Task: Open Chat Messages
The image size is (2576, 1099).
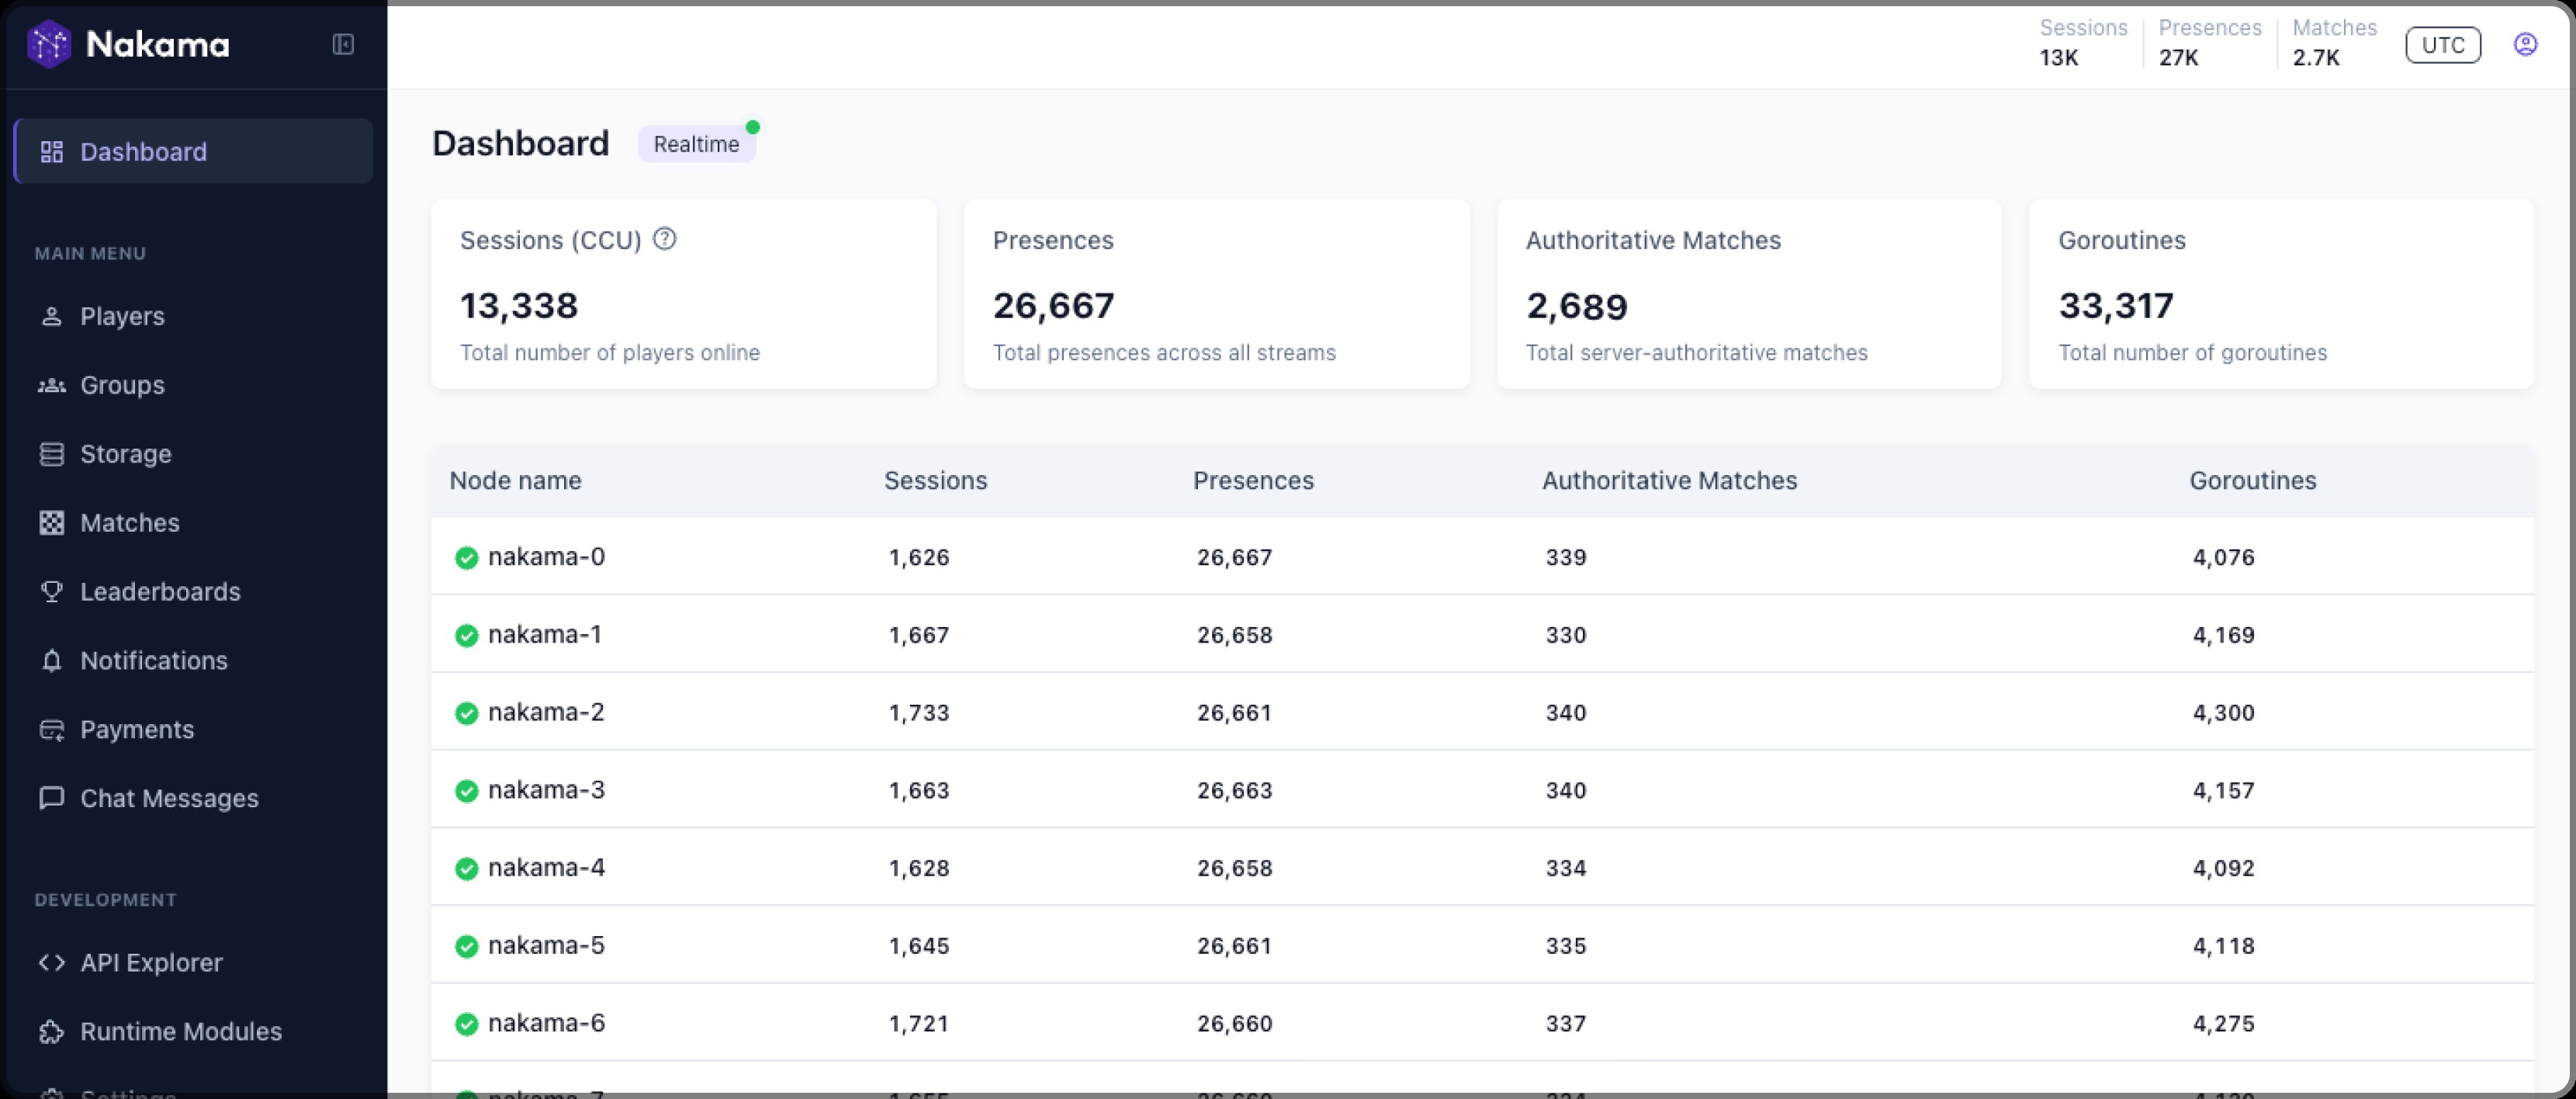Action: click(x=169, y=799)
